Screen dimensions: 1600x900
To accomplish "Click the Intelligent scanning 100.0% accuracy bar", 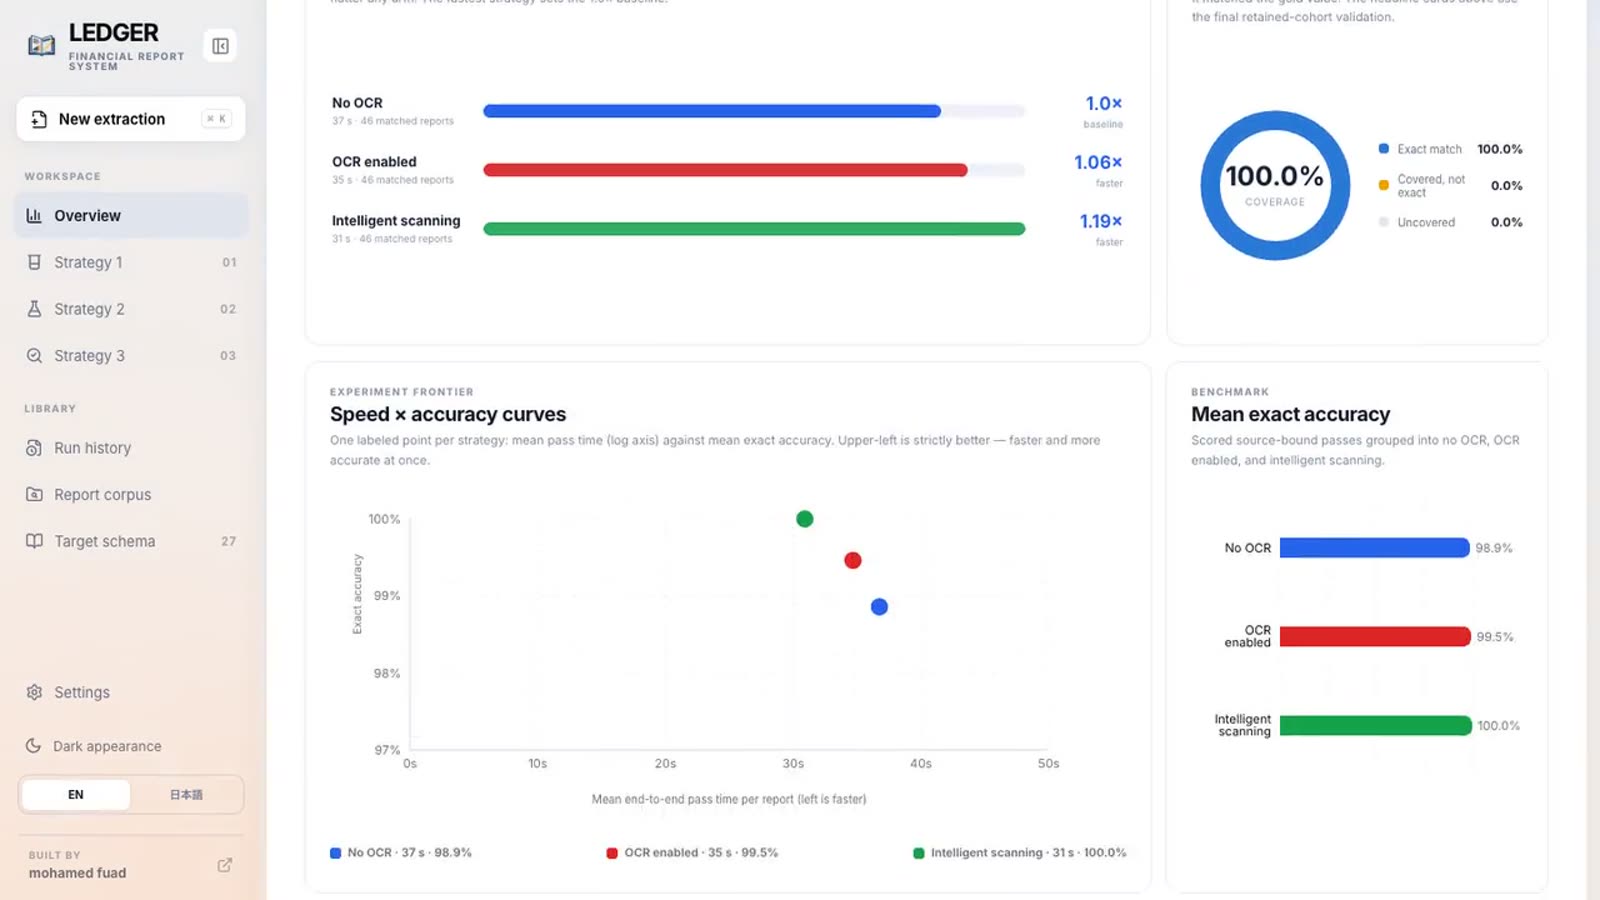I will (x=1376, y=726).
